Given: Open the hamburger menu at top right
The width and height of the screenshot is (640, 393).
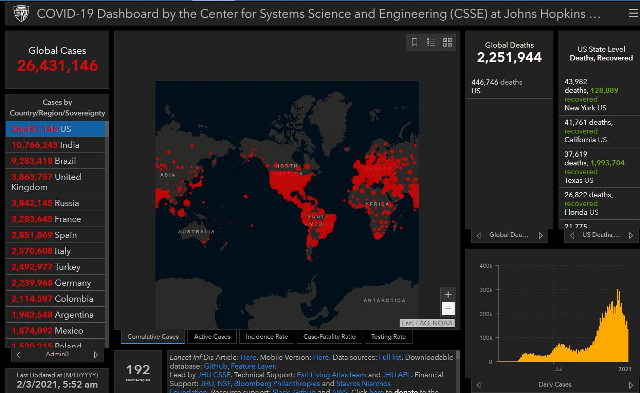Looking at the screenshot, I should coord(633,14).
